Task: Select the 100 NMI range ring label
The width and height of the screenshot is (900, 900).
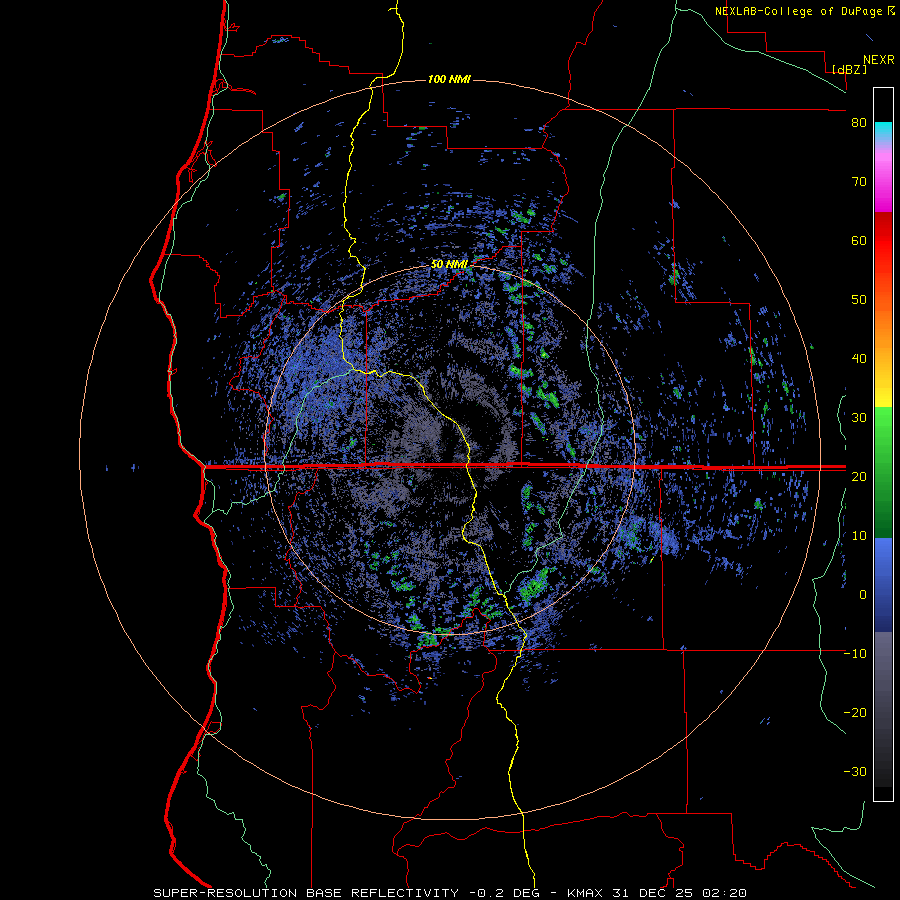Action: coord(449,79)
